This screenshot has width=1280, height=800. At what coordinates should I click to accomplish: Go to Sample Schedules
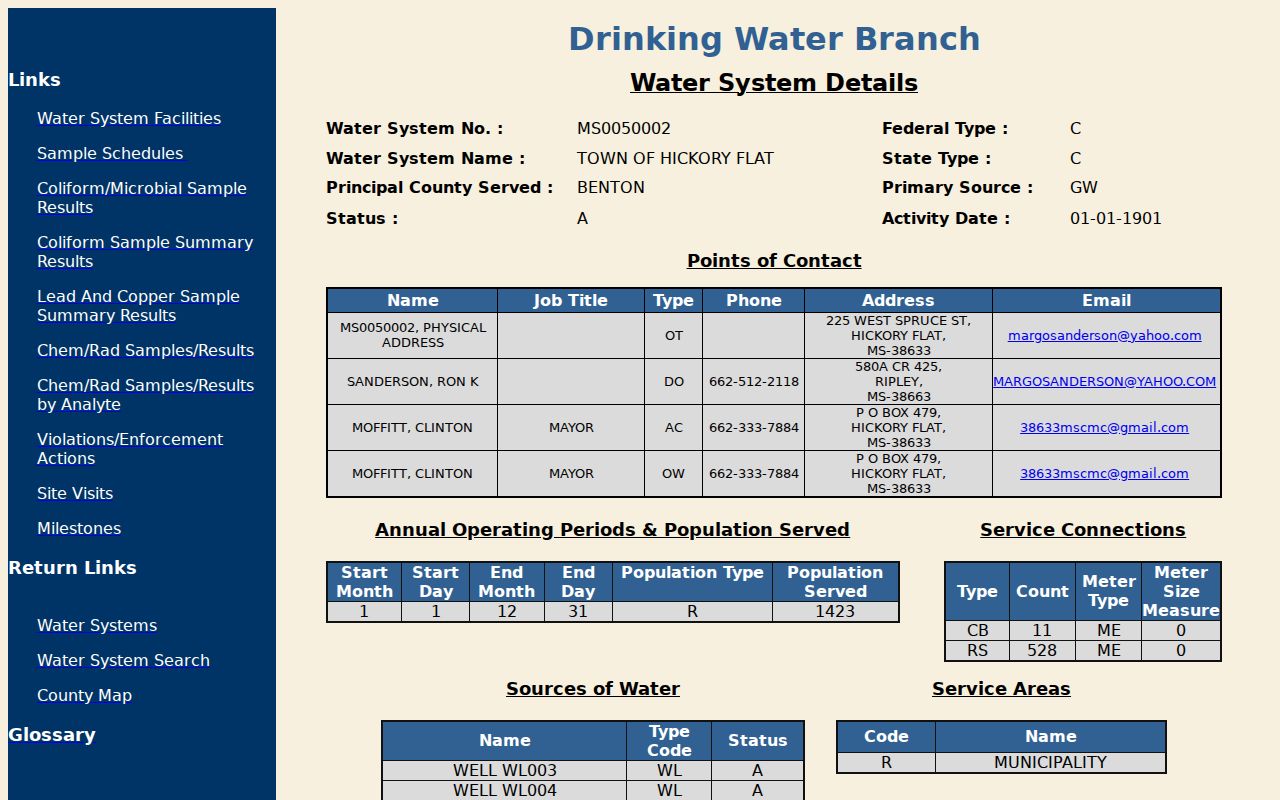coord(110,153)
